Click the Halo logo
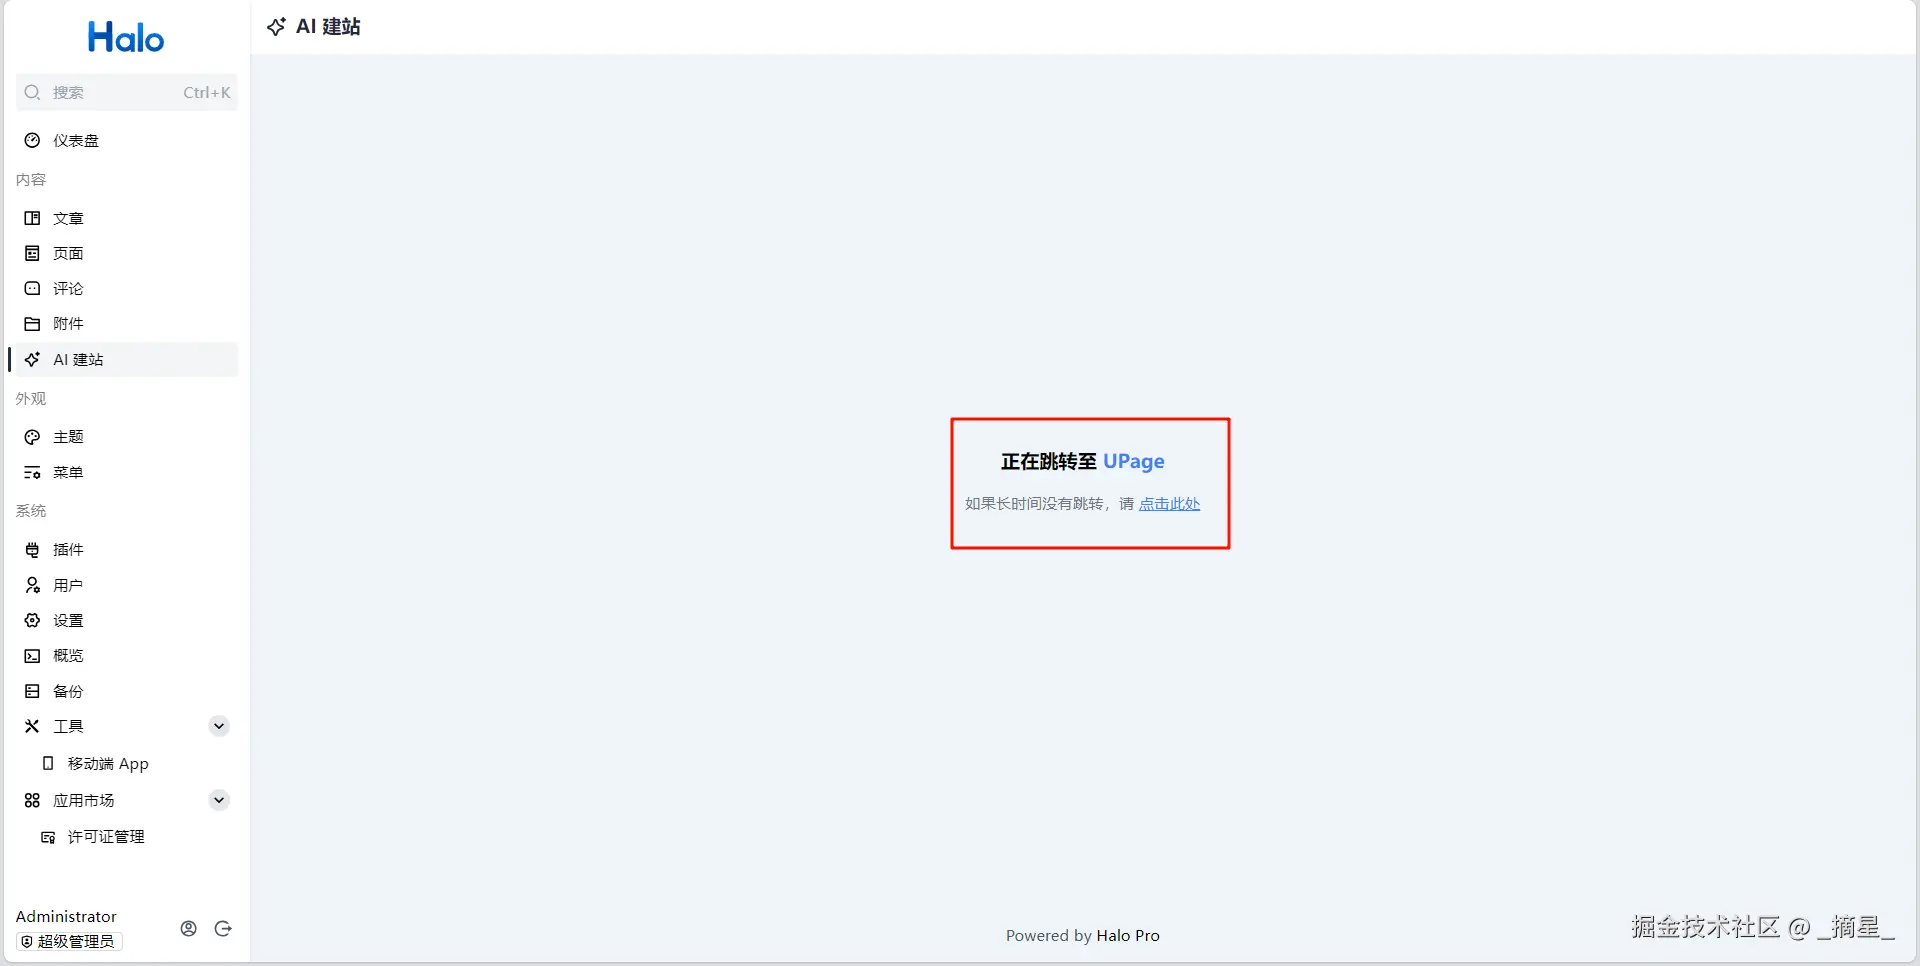 [x=126, y=38]
